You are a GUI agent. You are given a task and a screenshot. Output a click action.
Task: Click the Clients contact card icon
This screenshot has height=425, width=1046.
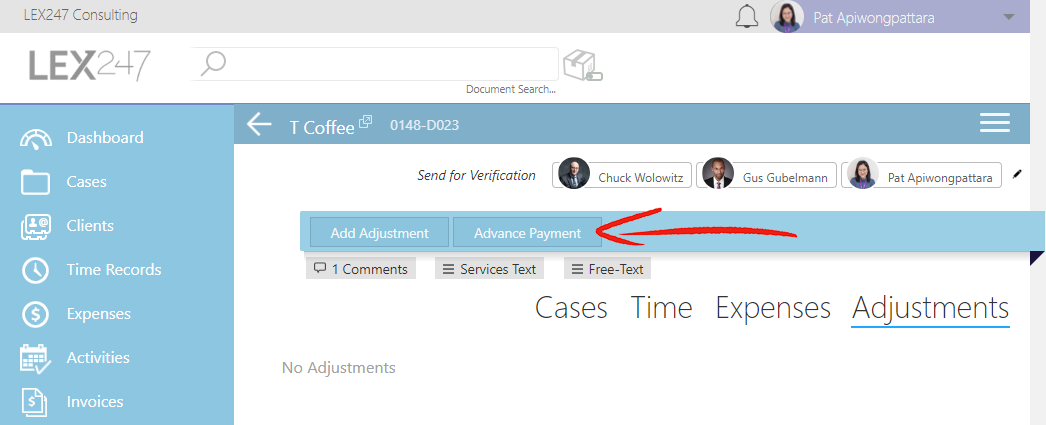[x=35, y=226]
